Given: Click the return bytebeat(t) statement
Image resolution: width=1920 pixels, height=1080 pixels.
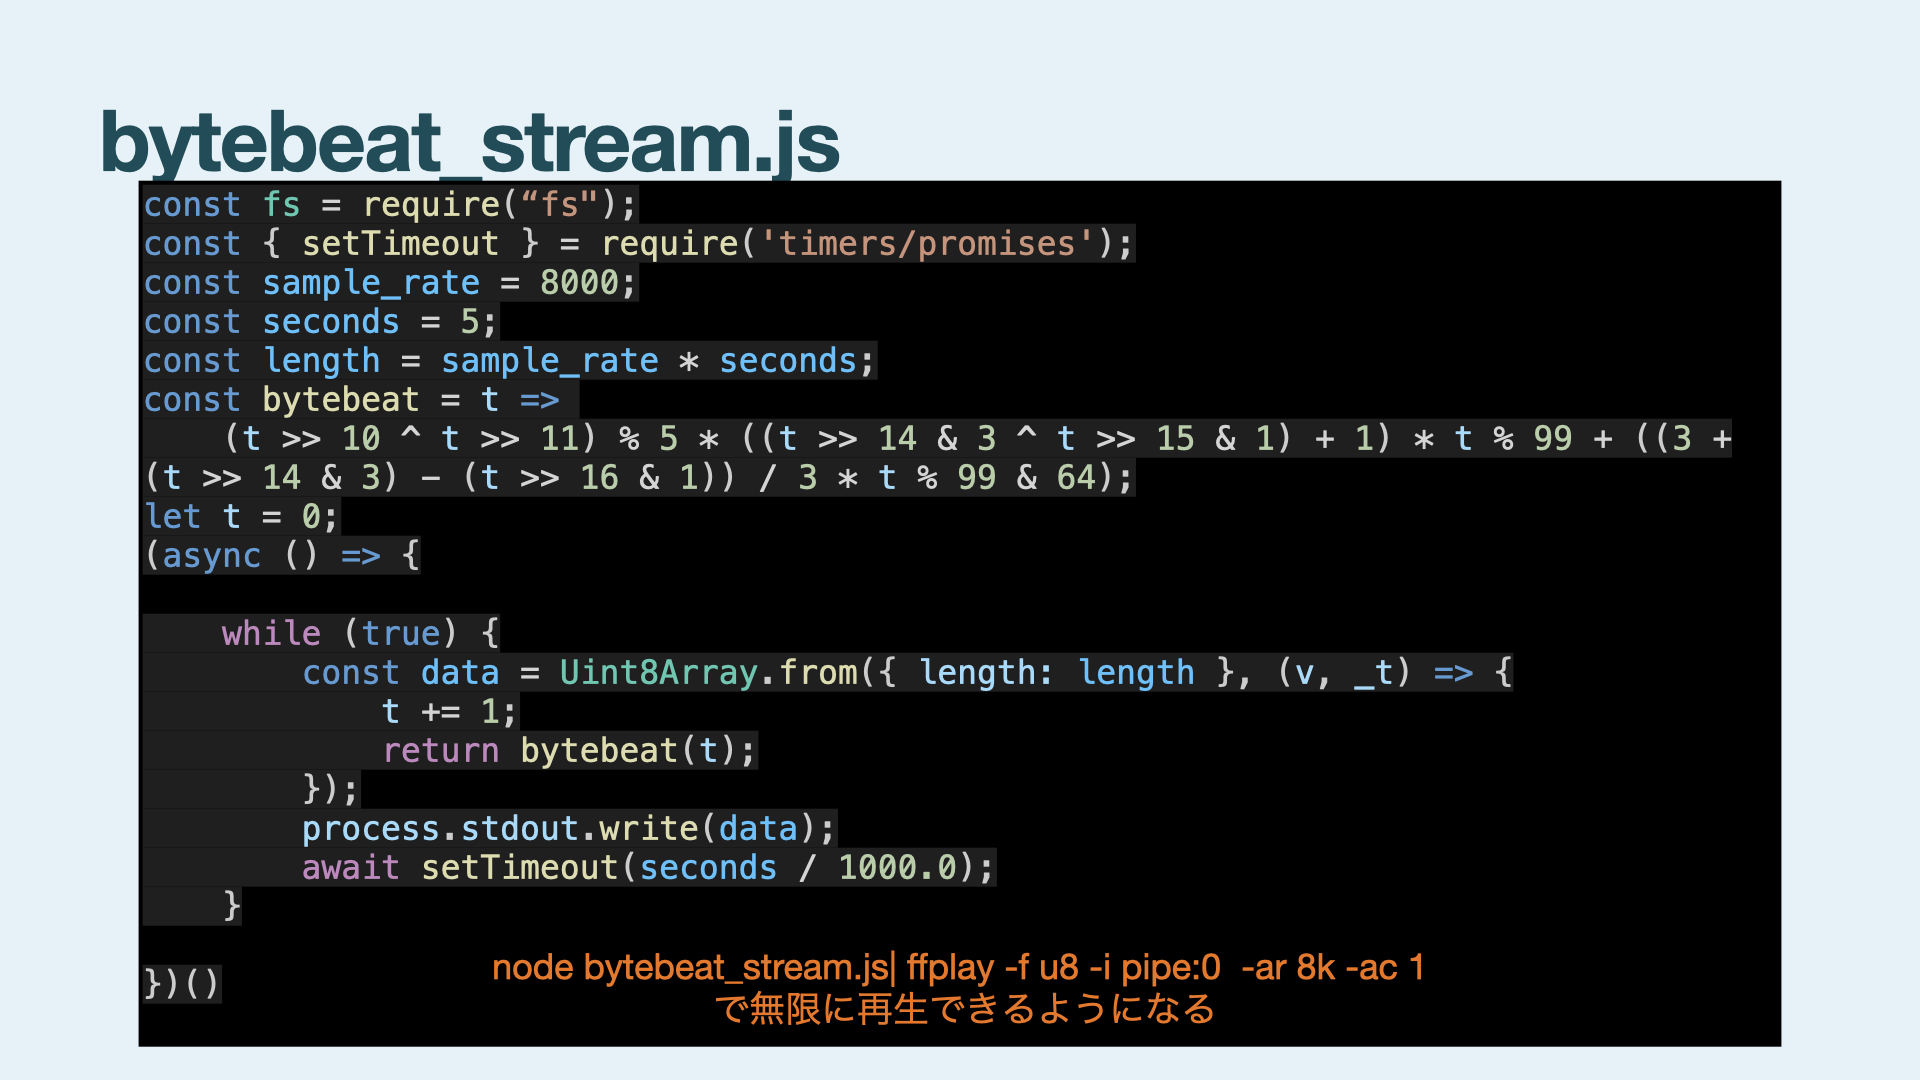Looking at the screenshot, I should click(568, 751).
